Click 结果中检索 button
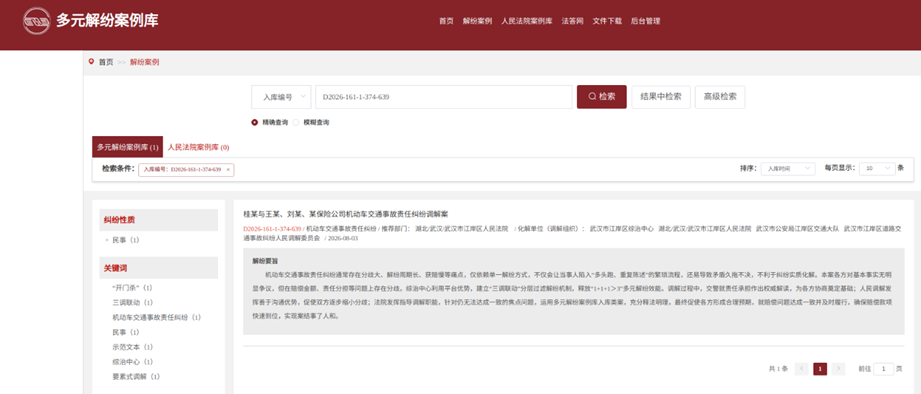This screenshot has height=394, width=921. [x=661, y=97]
